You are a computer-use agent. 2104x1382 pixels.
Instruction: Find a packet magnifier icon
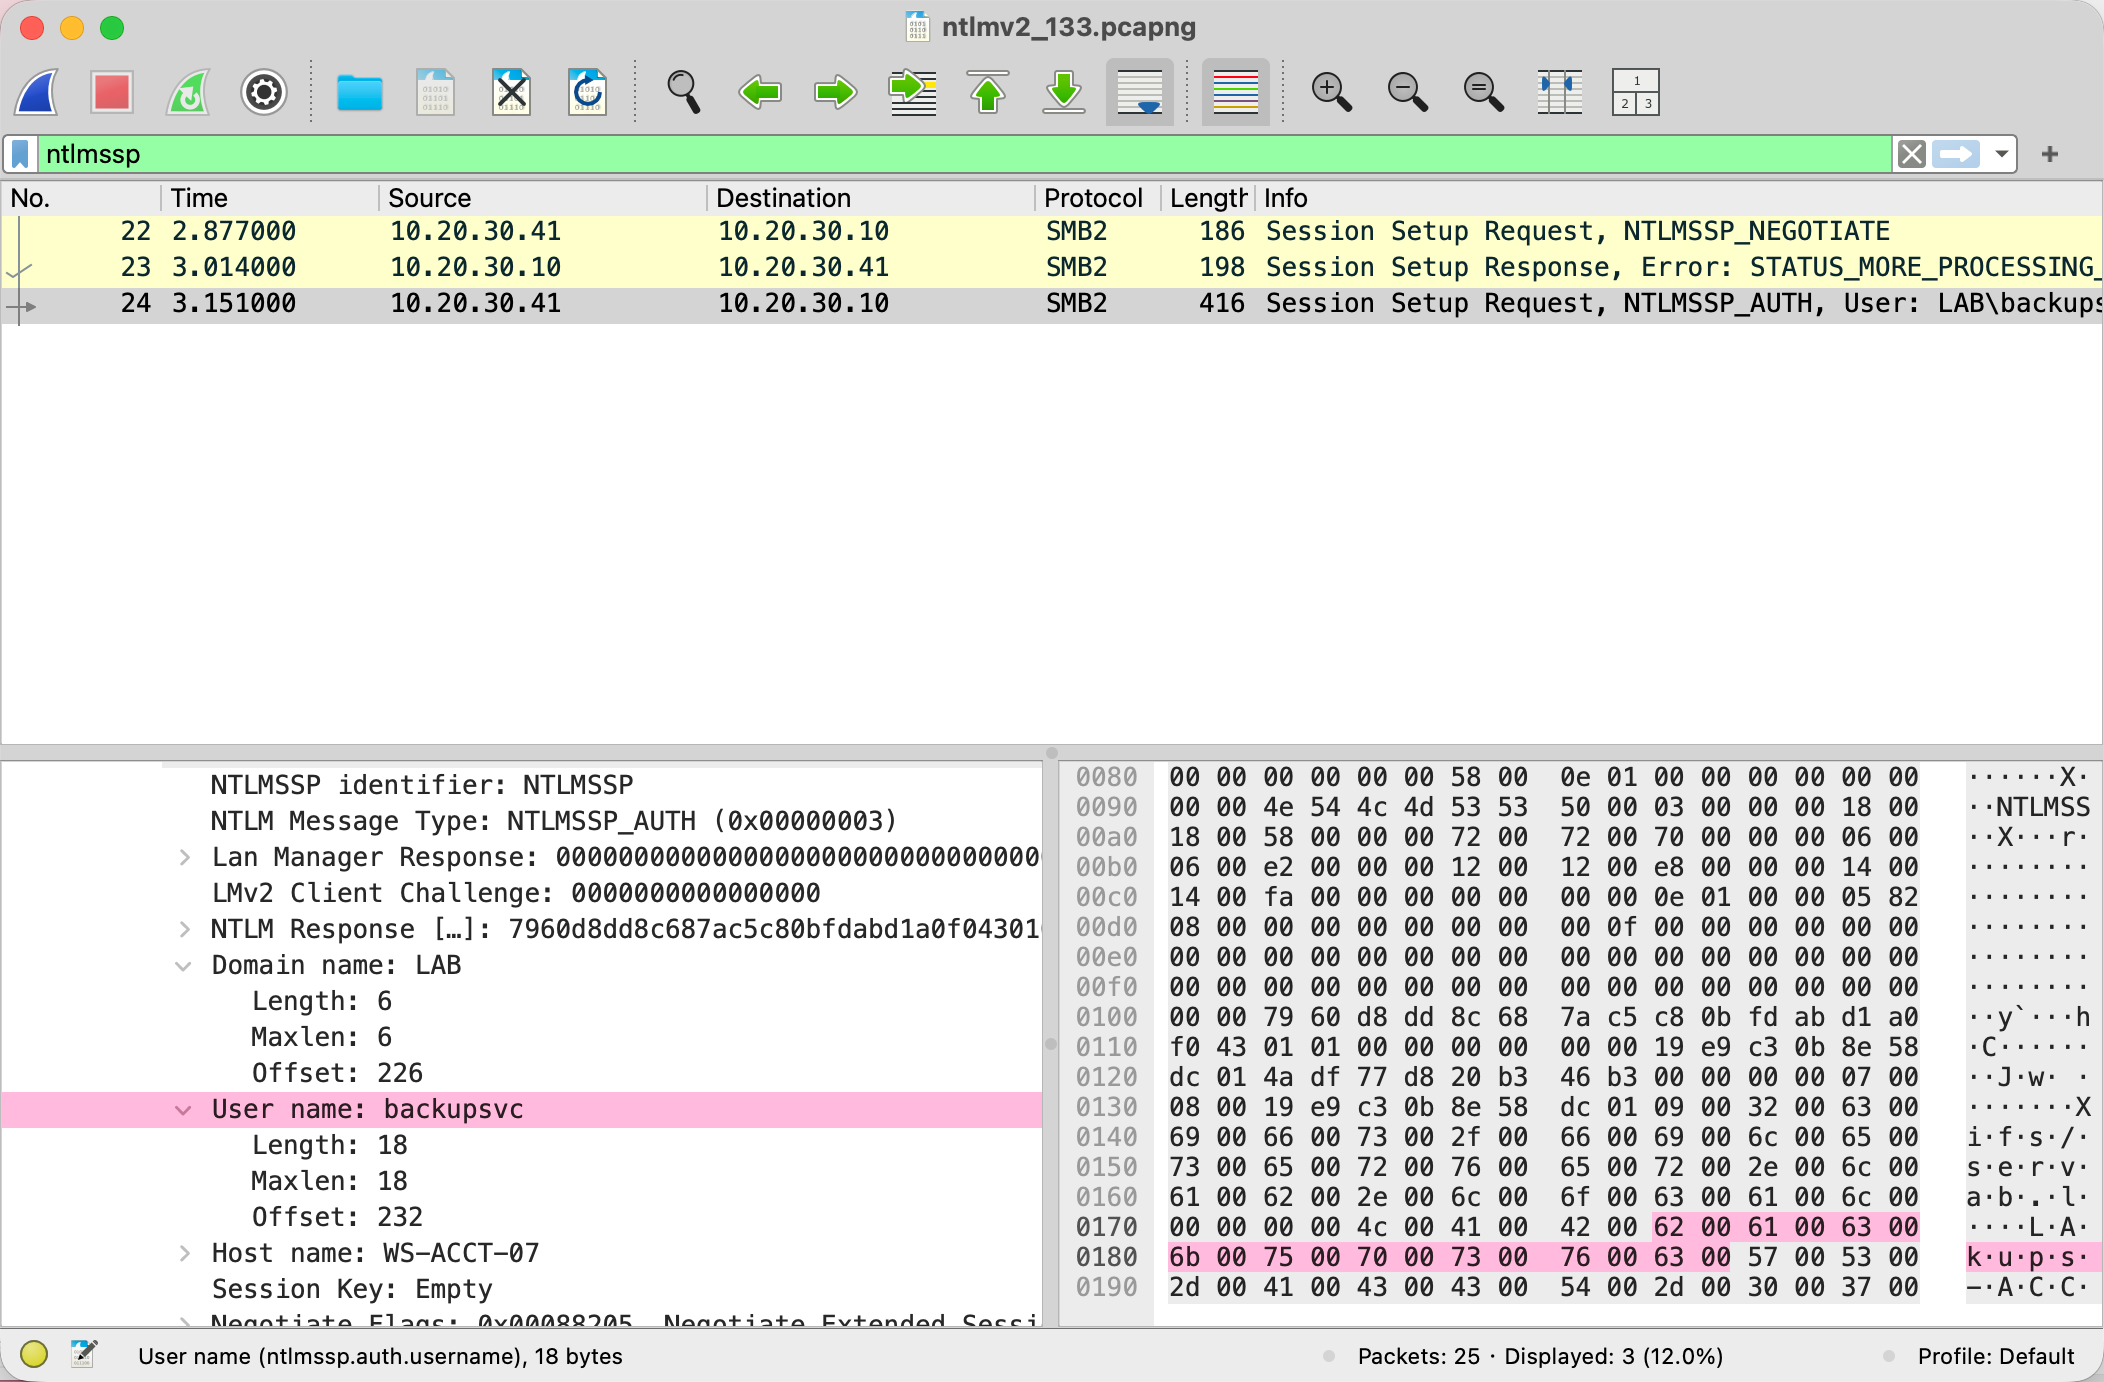click(684, 93)
